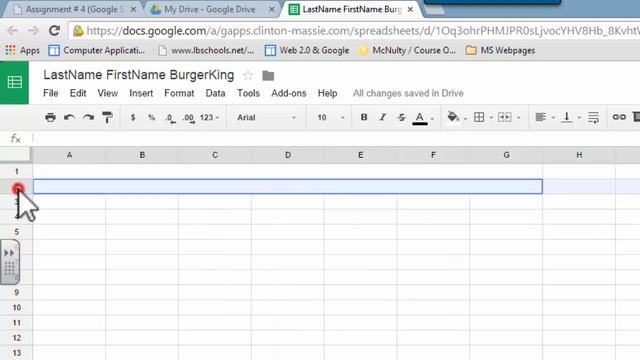
Task: Click the browser address bar URL
Action: [x=362, y=31]
